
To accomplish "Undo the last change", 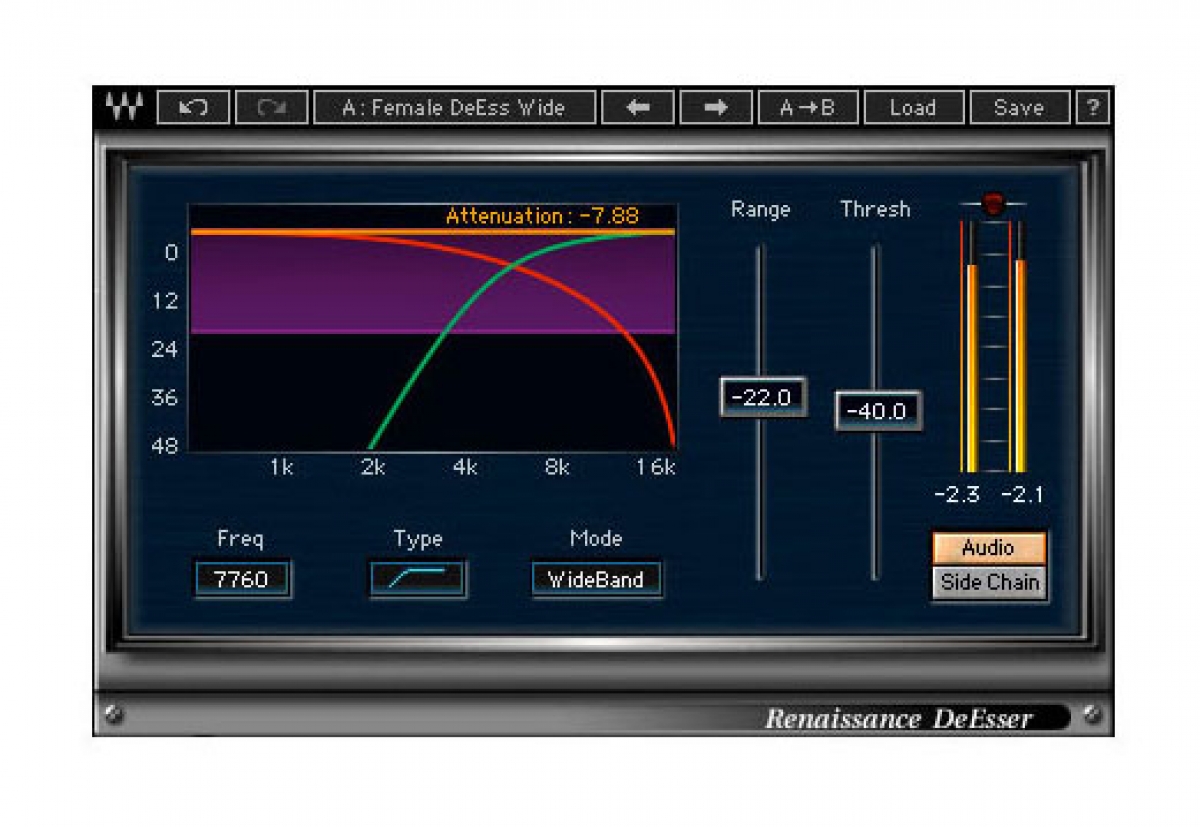I will pos(193,107).
